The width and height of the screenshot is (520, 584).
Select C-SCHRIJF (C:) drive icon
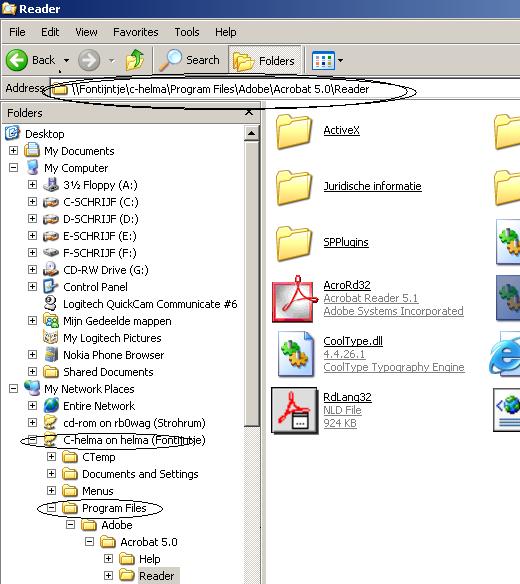click(x=51, y=202)
